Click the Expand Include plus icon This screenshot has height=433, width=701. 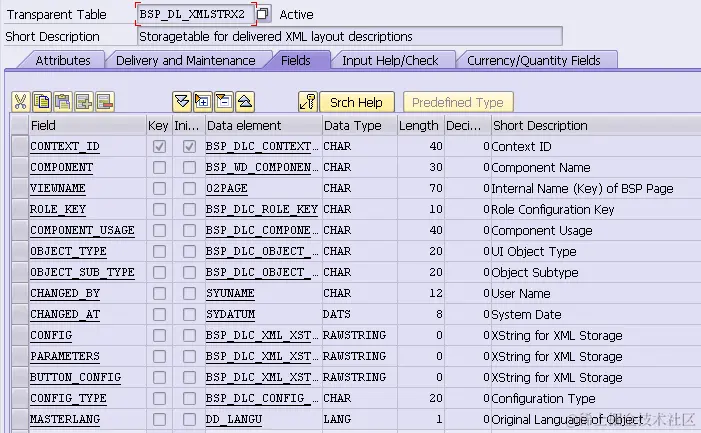(203, 102)
